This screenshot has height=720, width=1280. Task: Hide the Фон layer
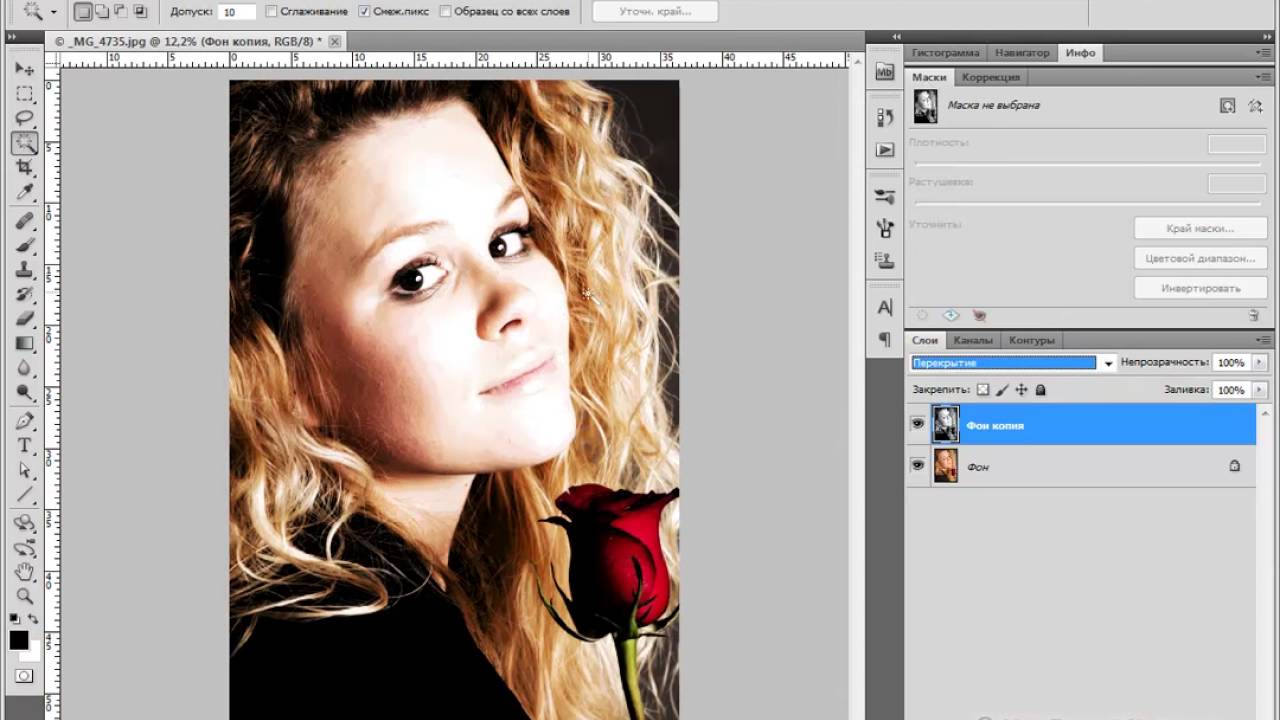coord(918,466)
